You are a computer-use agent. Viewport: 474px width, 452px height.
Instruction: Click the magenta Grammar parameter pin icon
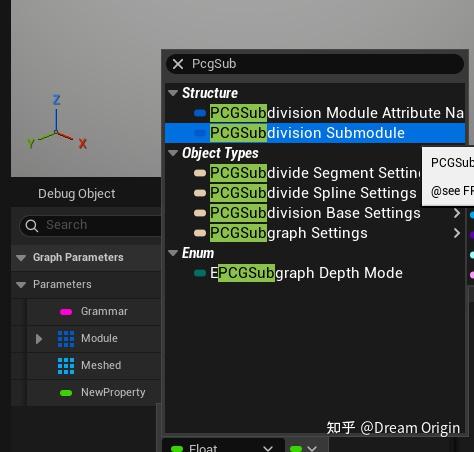(66, 312)
